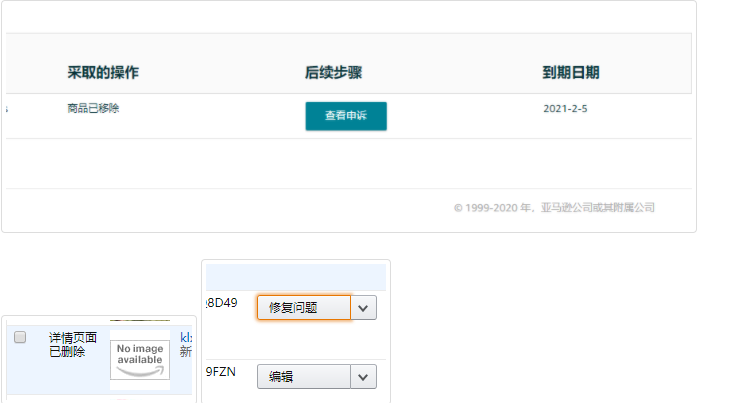Click the 查看申诉 button

coord(345,116)
